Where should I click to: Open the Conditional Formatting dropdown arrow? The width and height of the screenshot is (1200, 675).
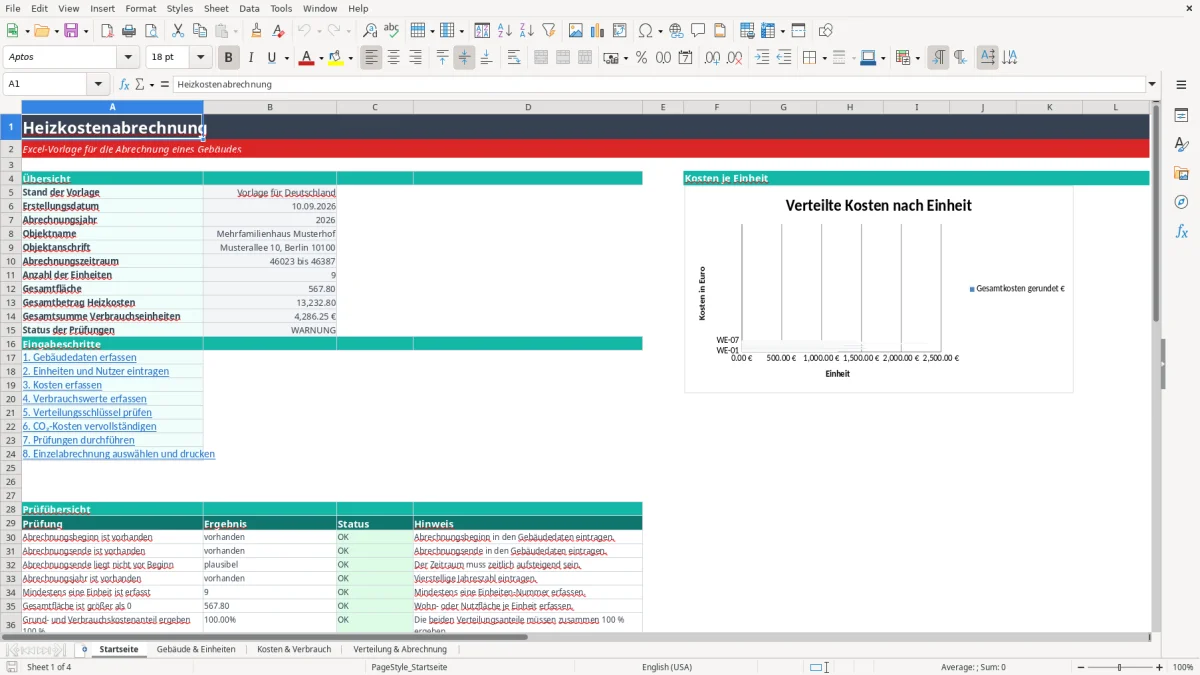click(x=917, y=58)
